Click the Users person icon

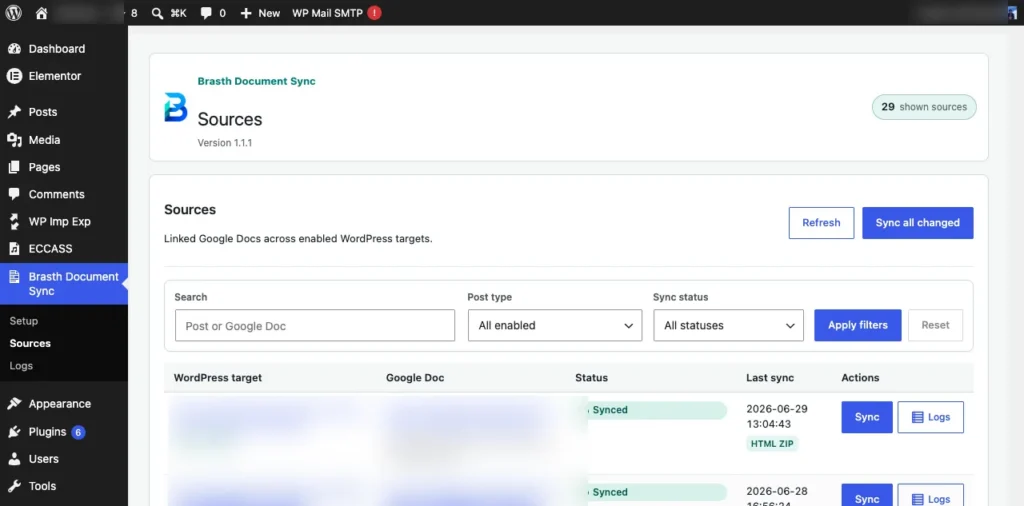[x=14, y=459]
